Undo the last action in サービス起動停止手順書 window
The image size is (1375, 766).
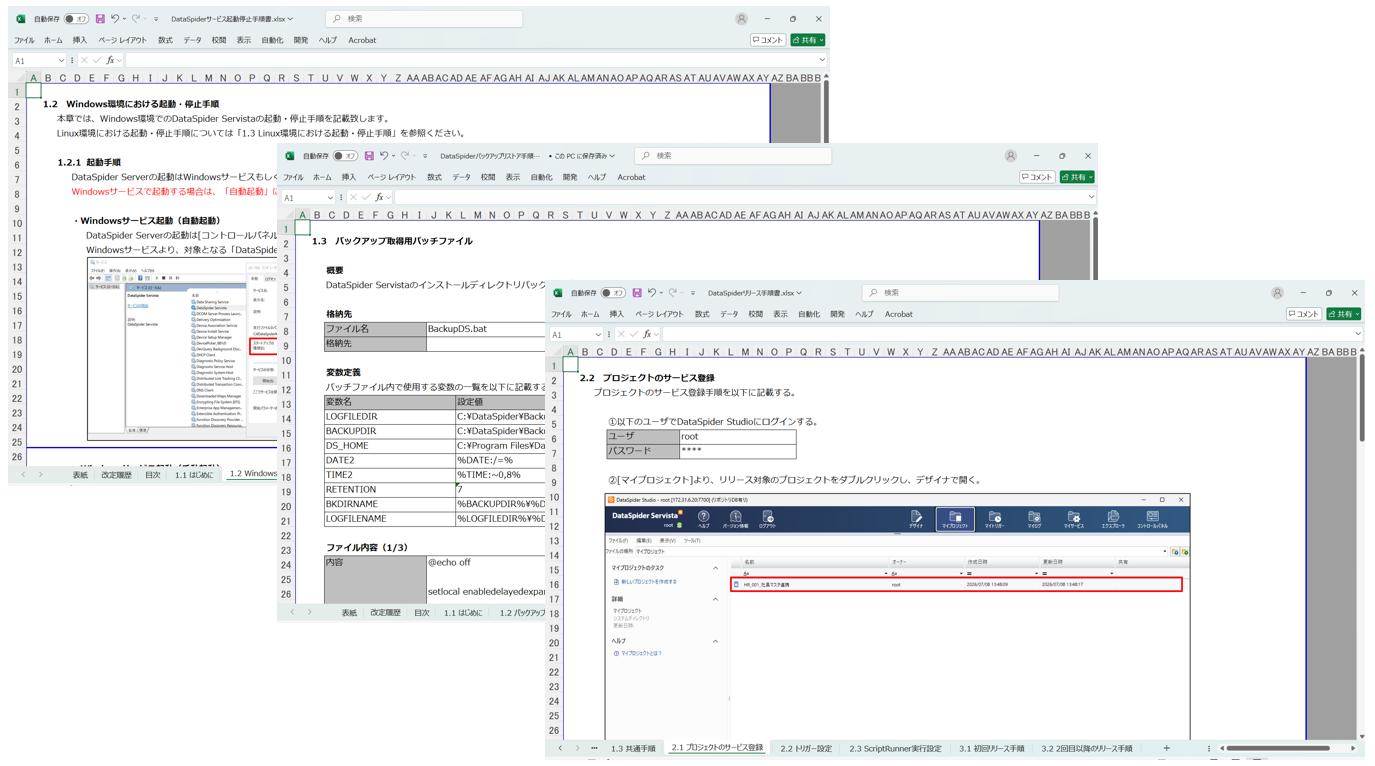(115, 19)
